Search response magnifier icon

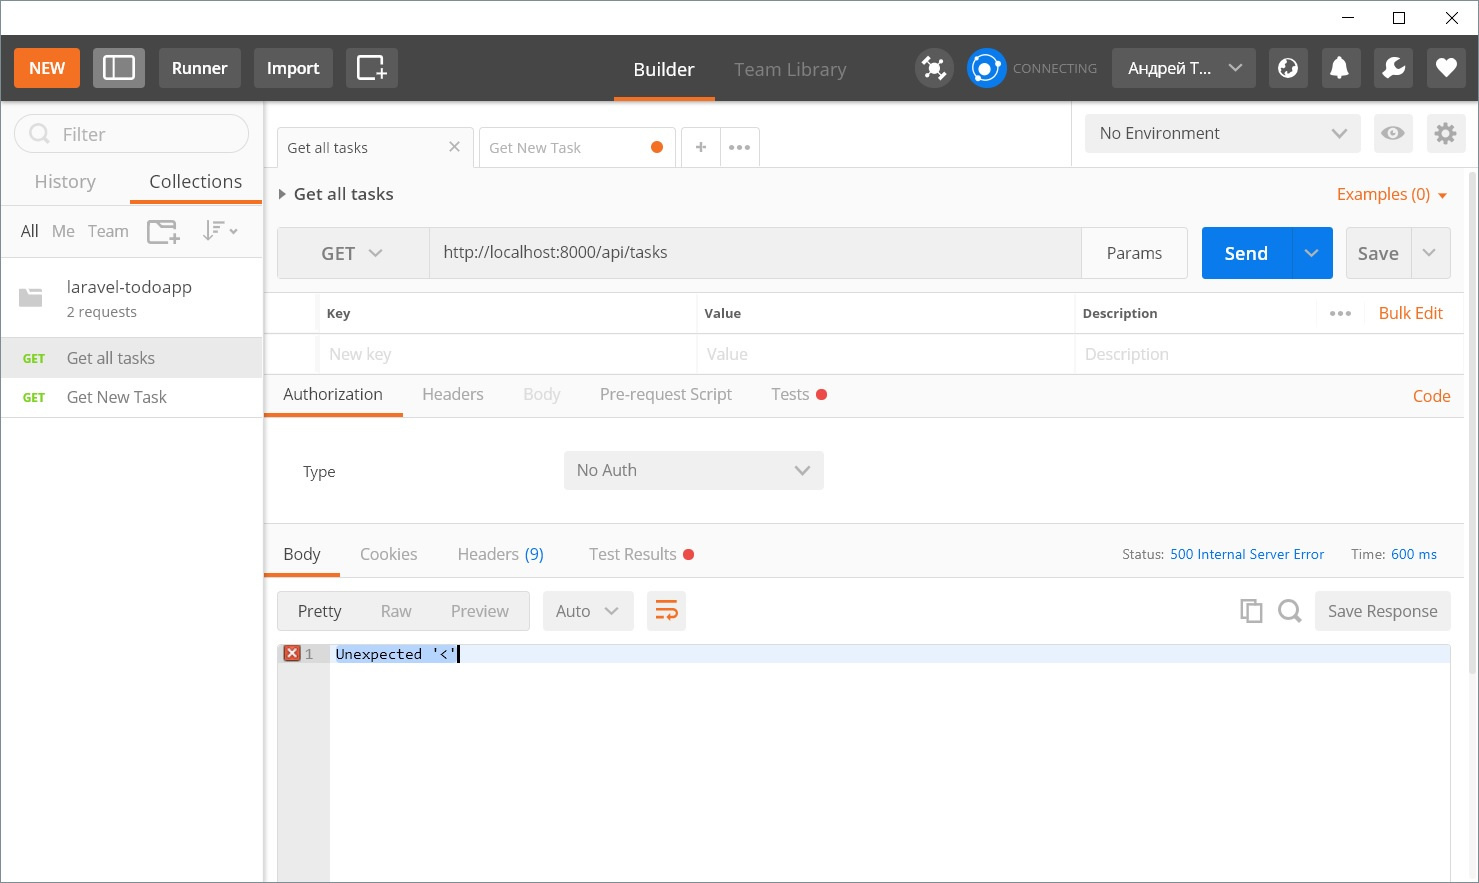point(1290,611)
